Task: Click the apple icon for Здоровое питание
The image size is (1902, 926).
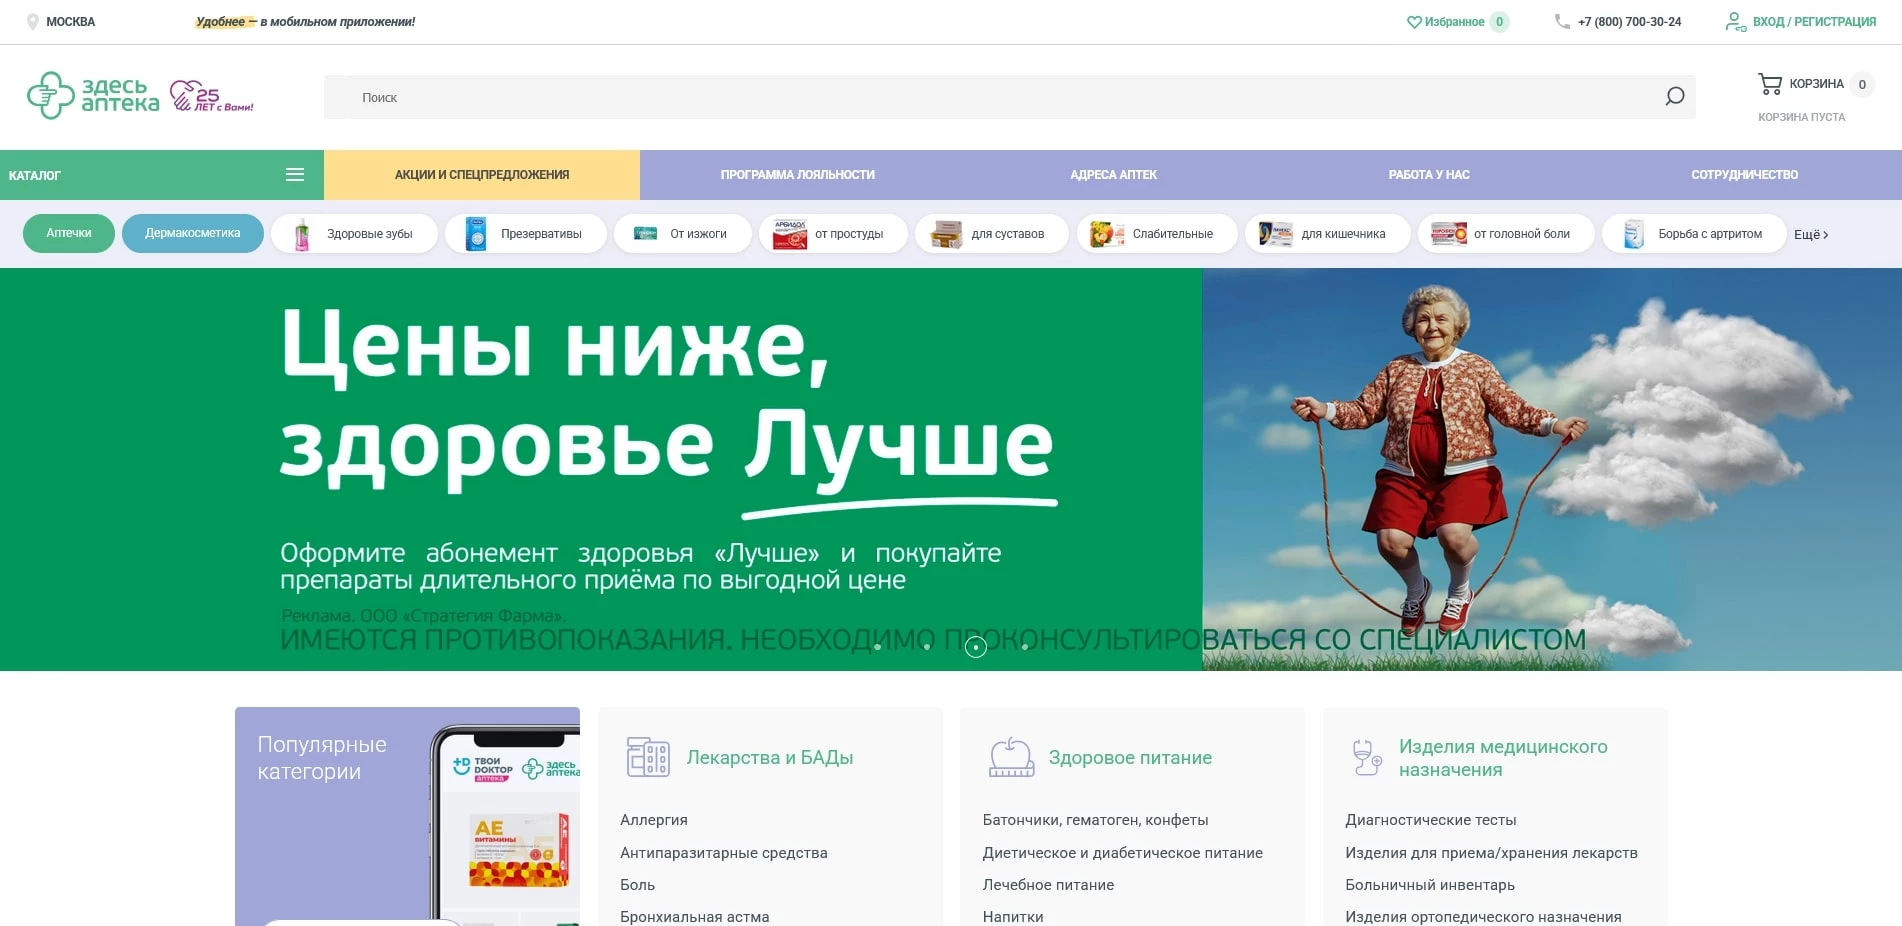Action: 1010,756
